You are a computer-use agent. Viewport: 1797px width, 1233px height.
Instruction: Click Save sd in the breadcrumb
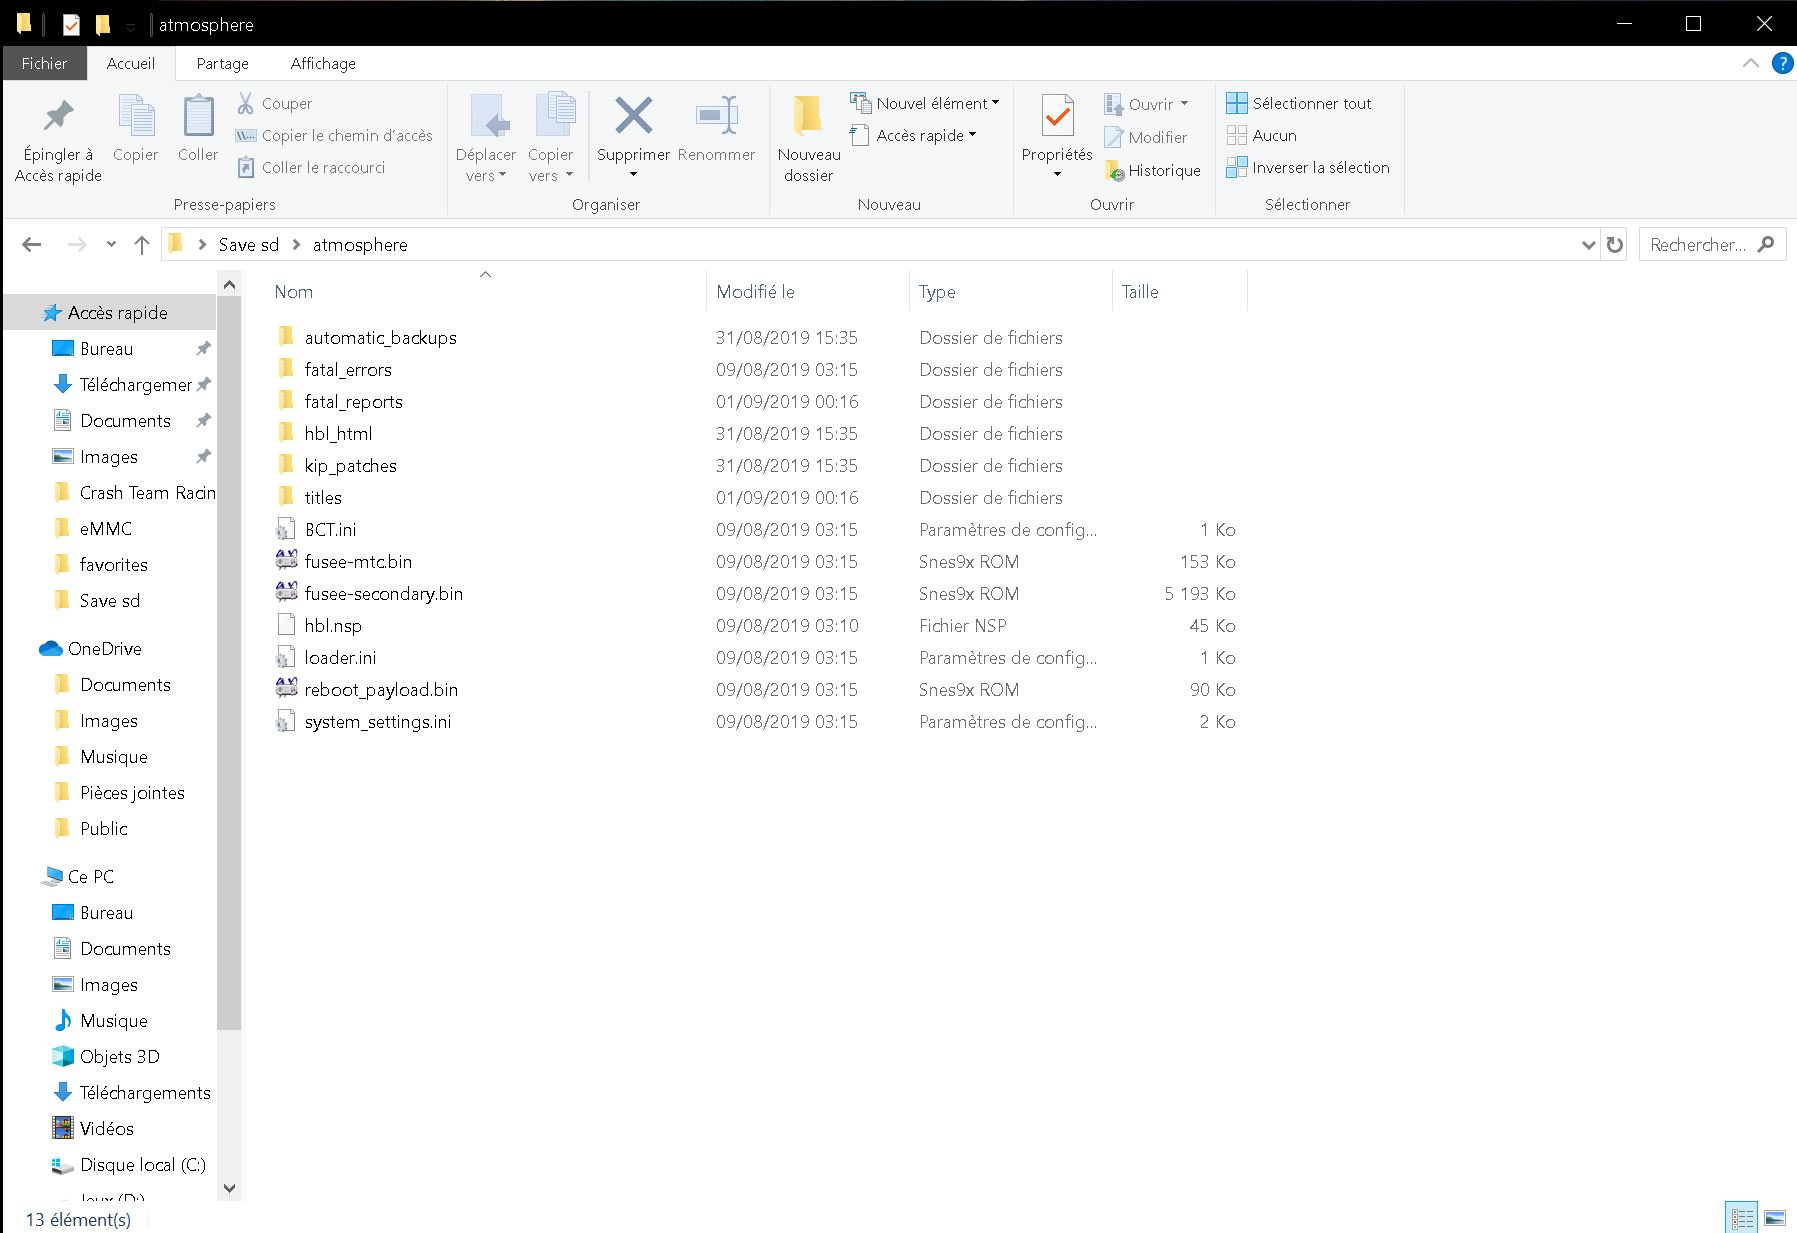249,245
